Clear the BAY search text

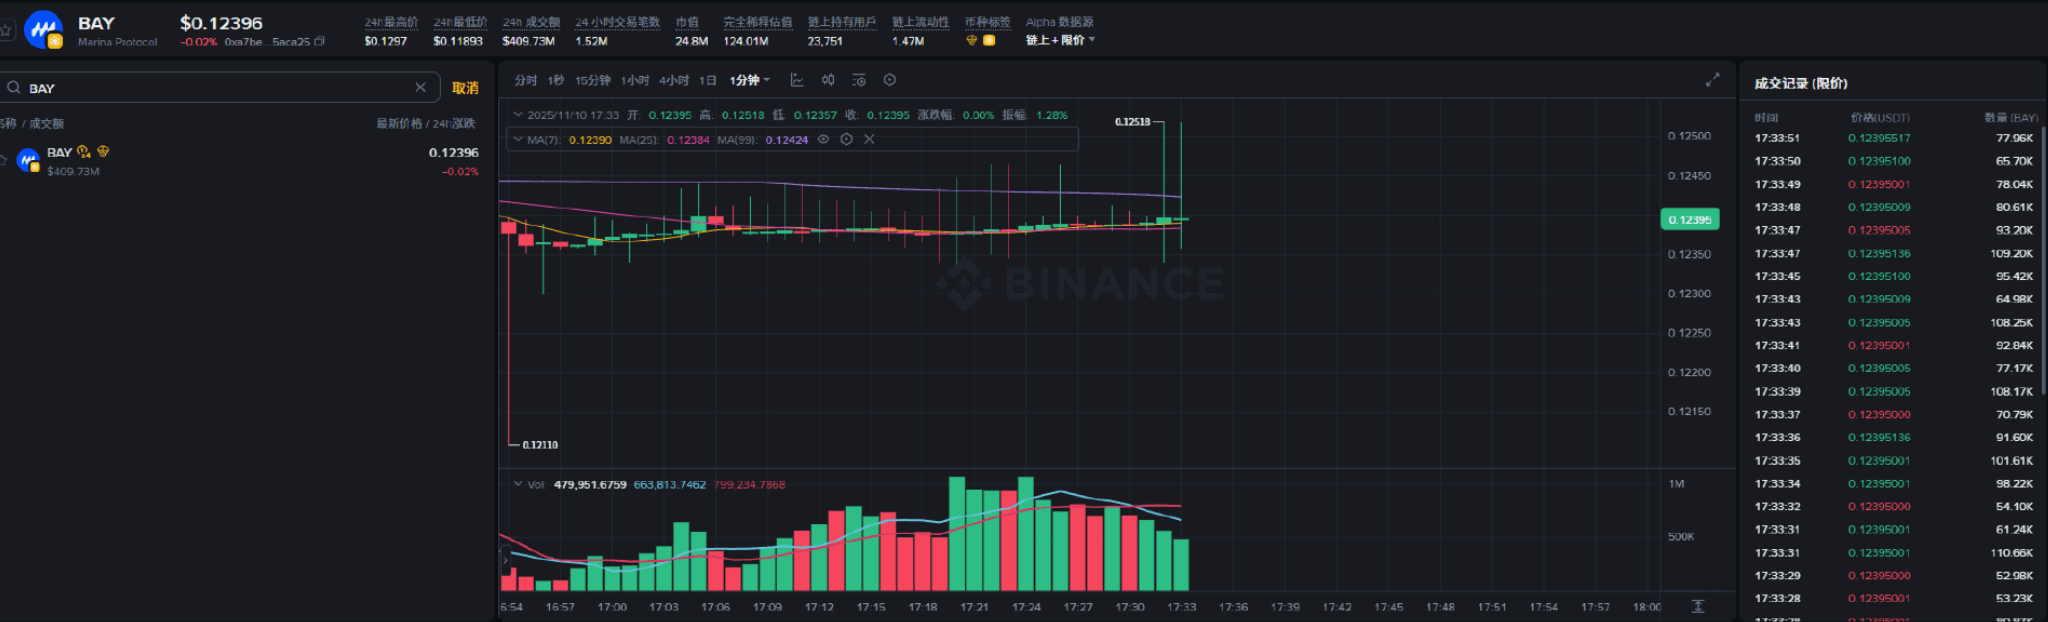[x=420, y=88]
